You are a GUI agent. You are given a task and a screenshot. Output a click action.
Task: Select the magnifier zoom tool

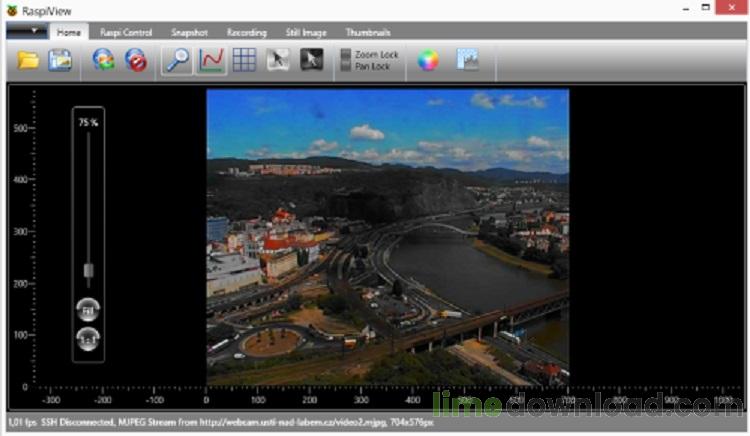coord(177,60)
